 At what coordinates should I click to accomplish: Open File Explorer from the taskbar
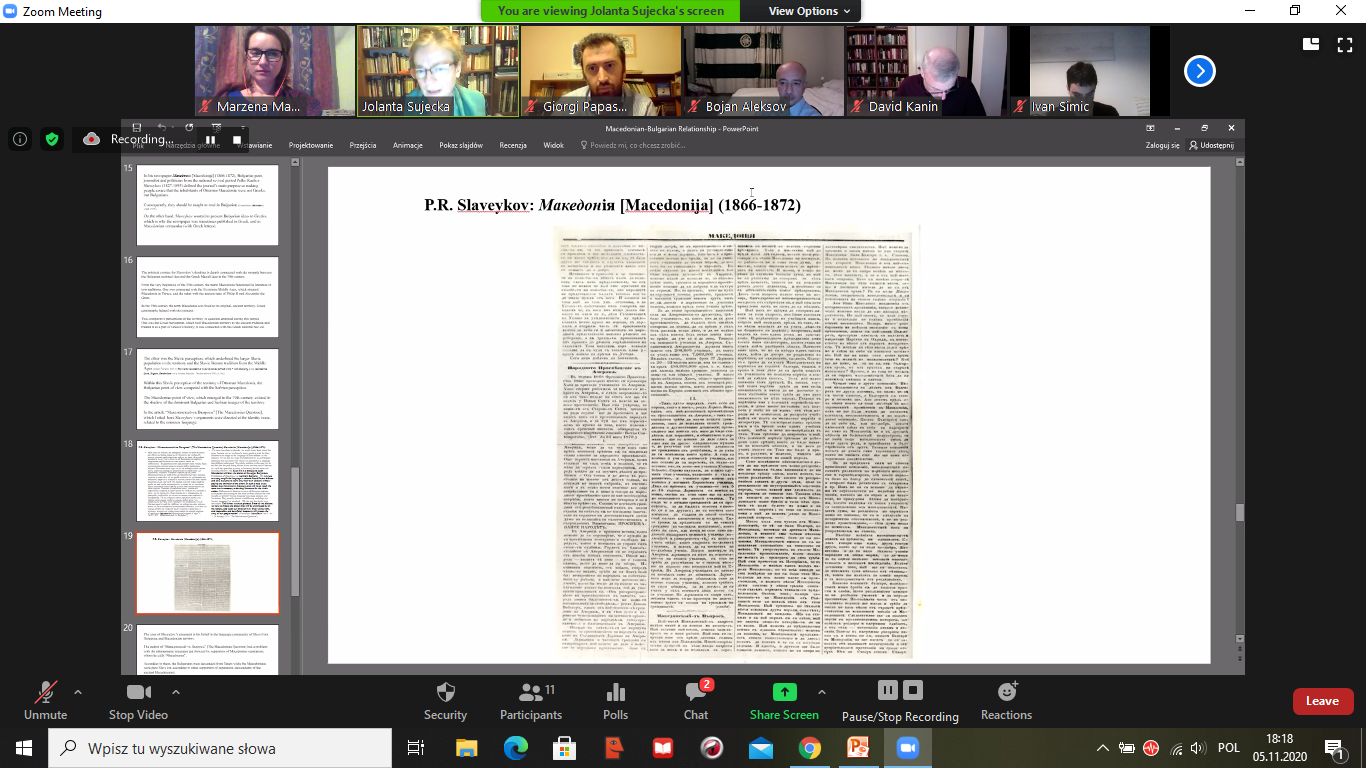466,747
